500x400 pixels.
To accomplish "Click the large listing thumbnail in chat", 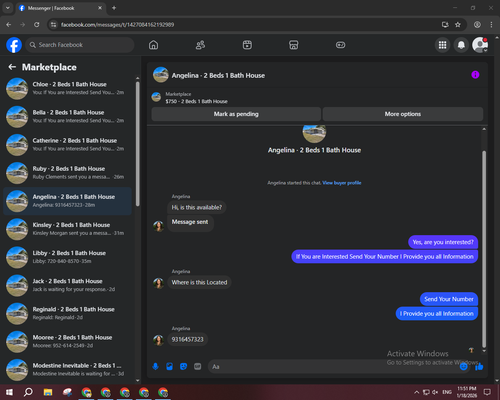I will pos(314,133).
